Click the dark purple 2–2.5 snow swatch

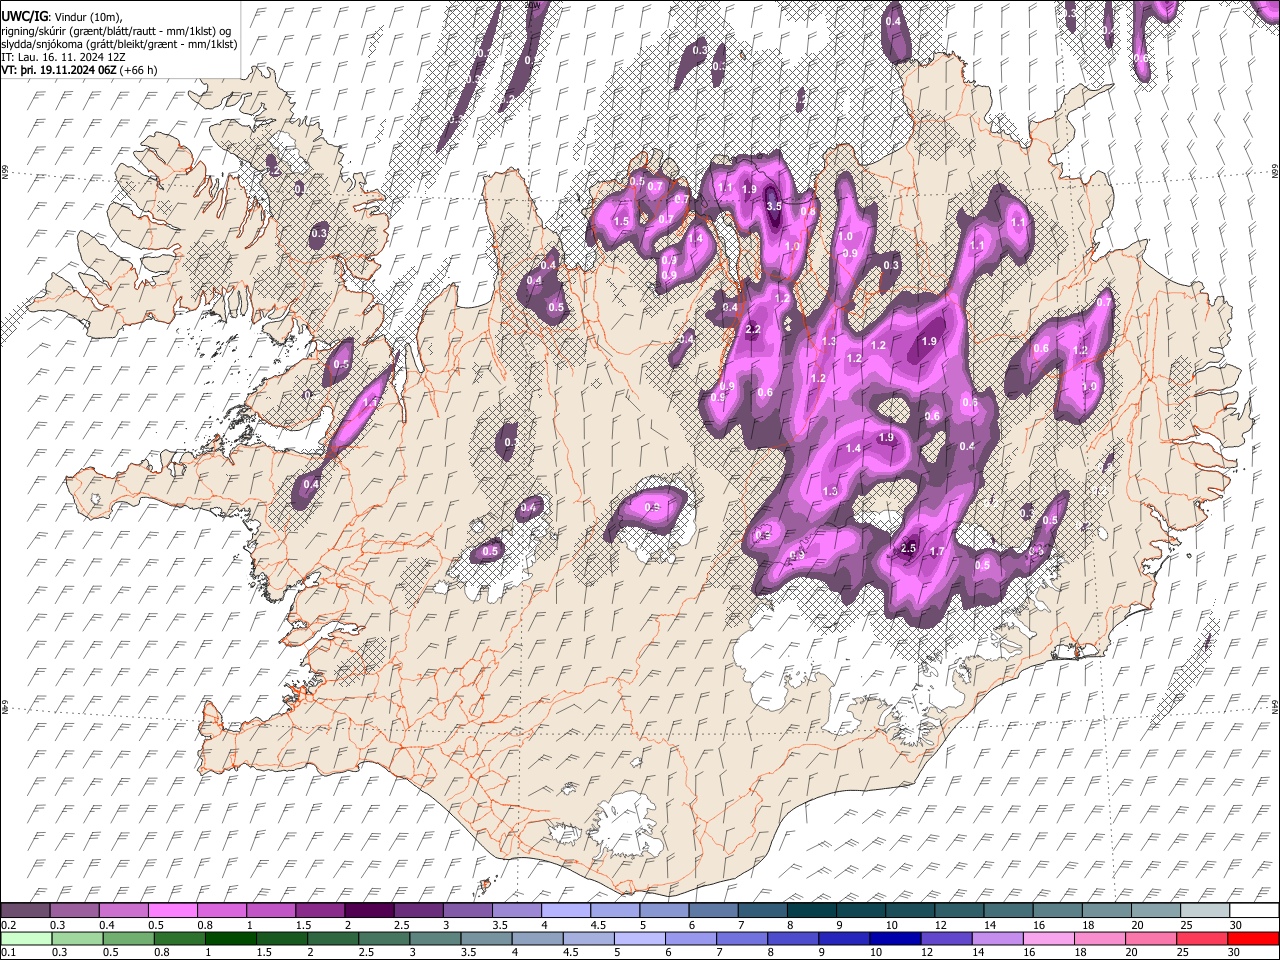(x=369, y=911)
